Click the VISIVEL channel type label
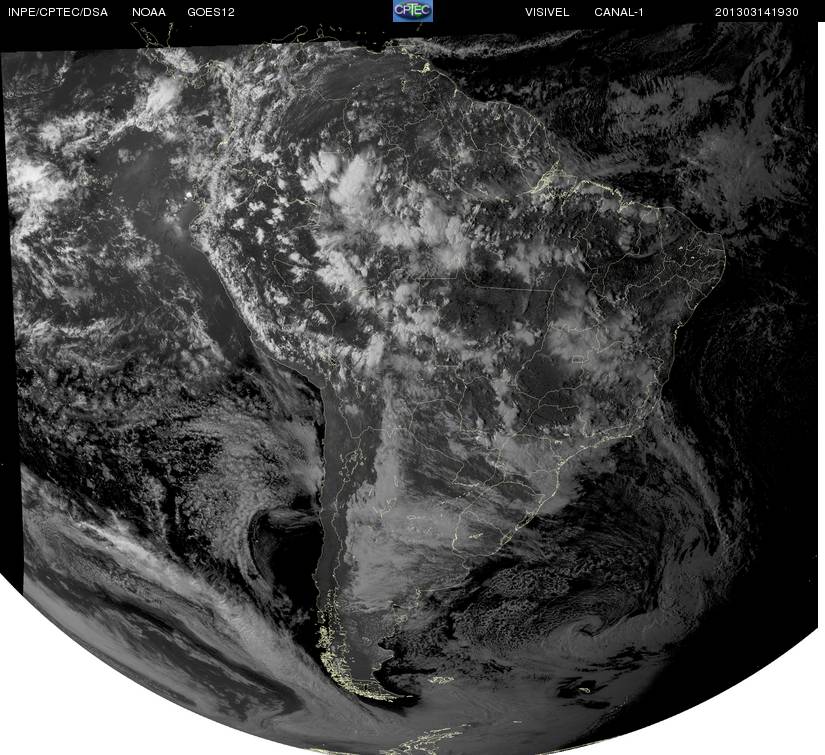The width and height of the screenshot is (825, 755). 547,12
